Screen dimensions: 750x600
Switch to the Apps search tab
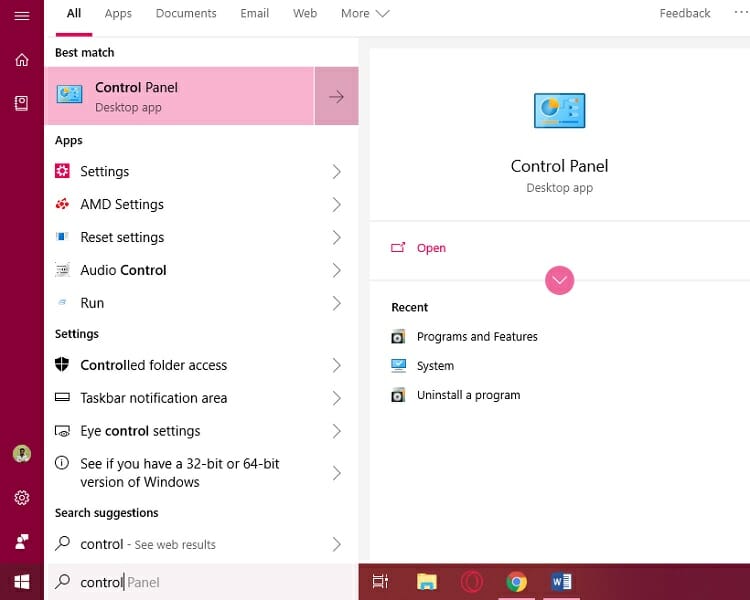[118, 13]
